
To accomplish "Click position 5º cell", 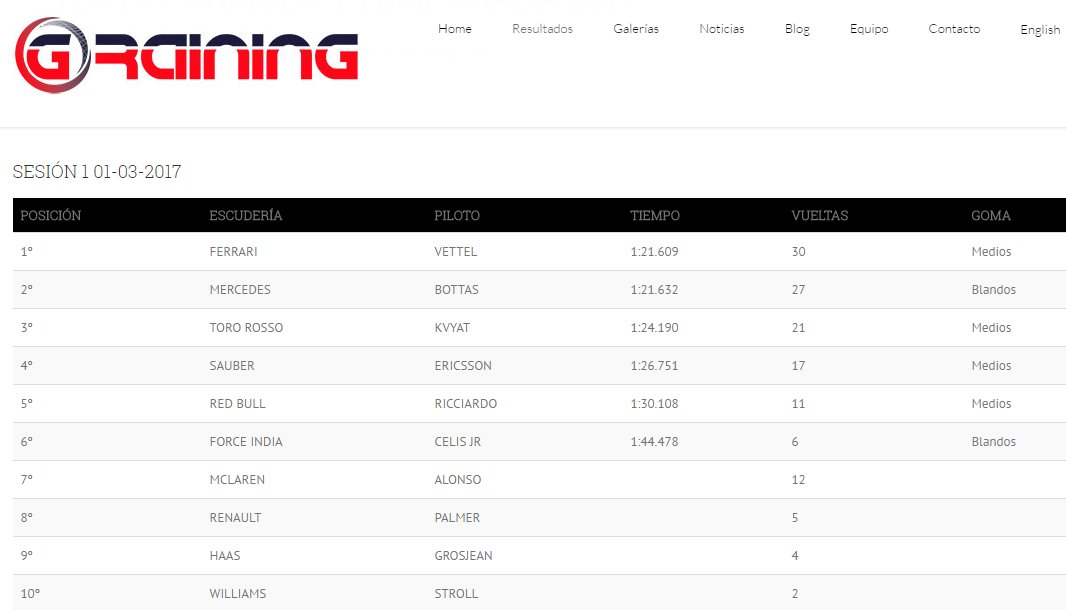I will tap(27, 404).
